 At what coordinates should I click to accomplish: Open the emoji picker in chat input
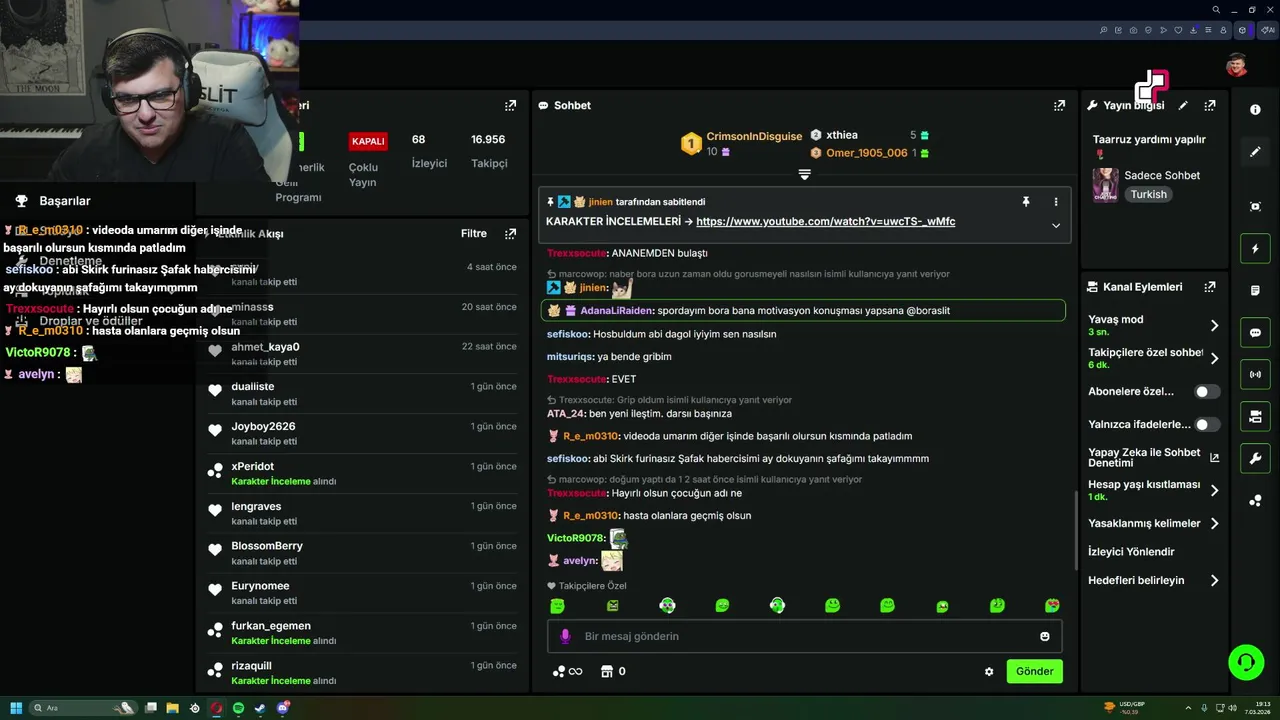(1045, 636)
